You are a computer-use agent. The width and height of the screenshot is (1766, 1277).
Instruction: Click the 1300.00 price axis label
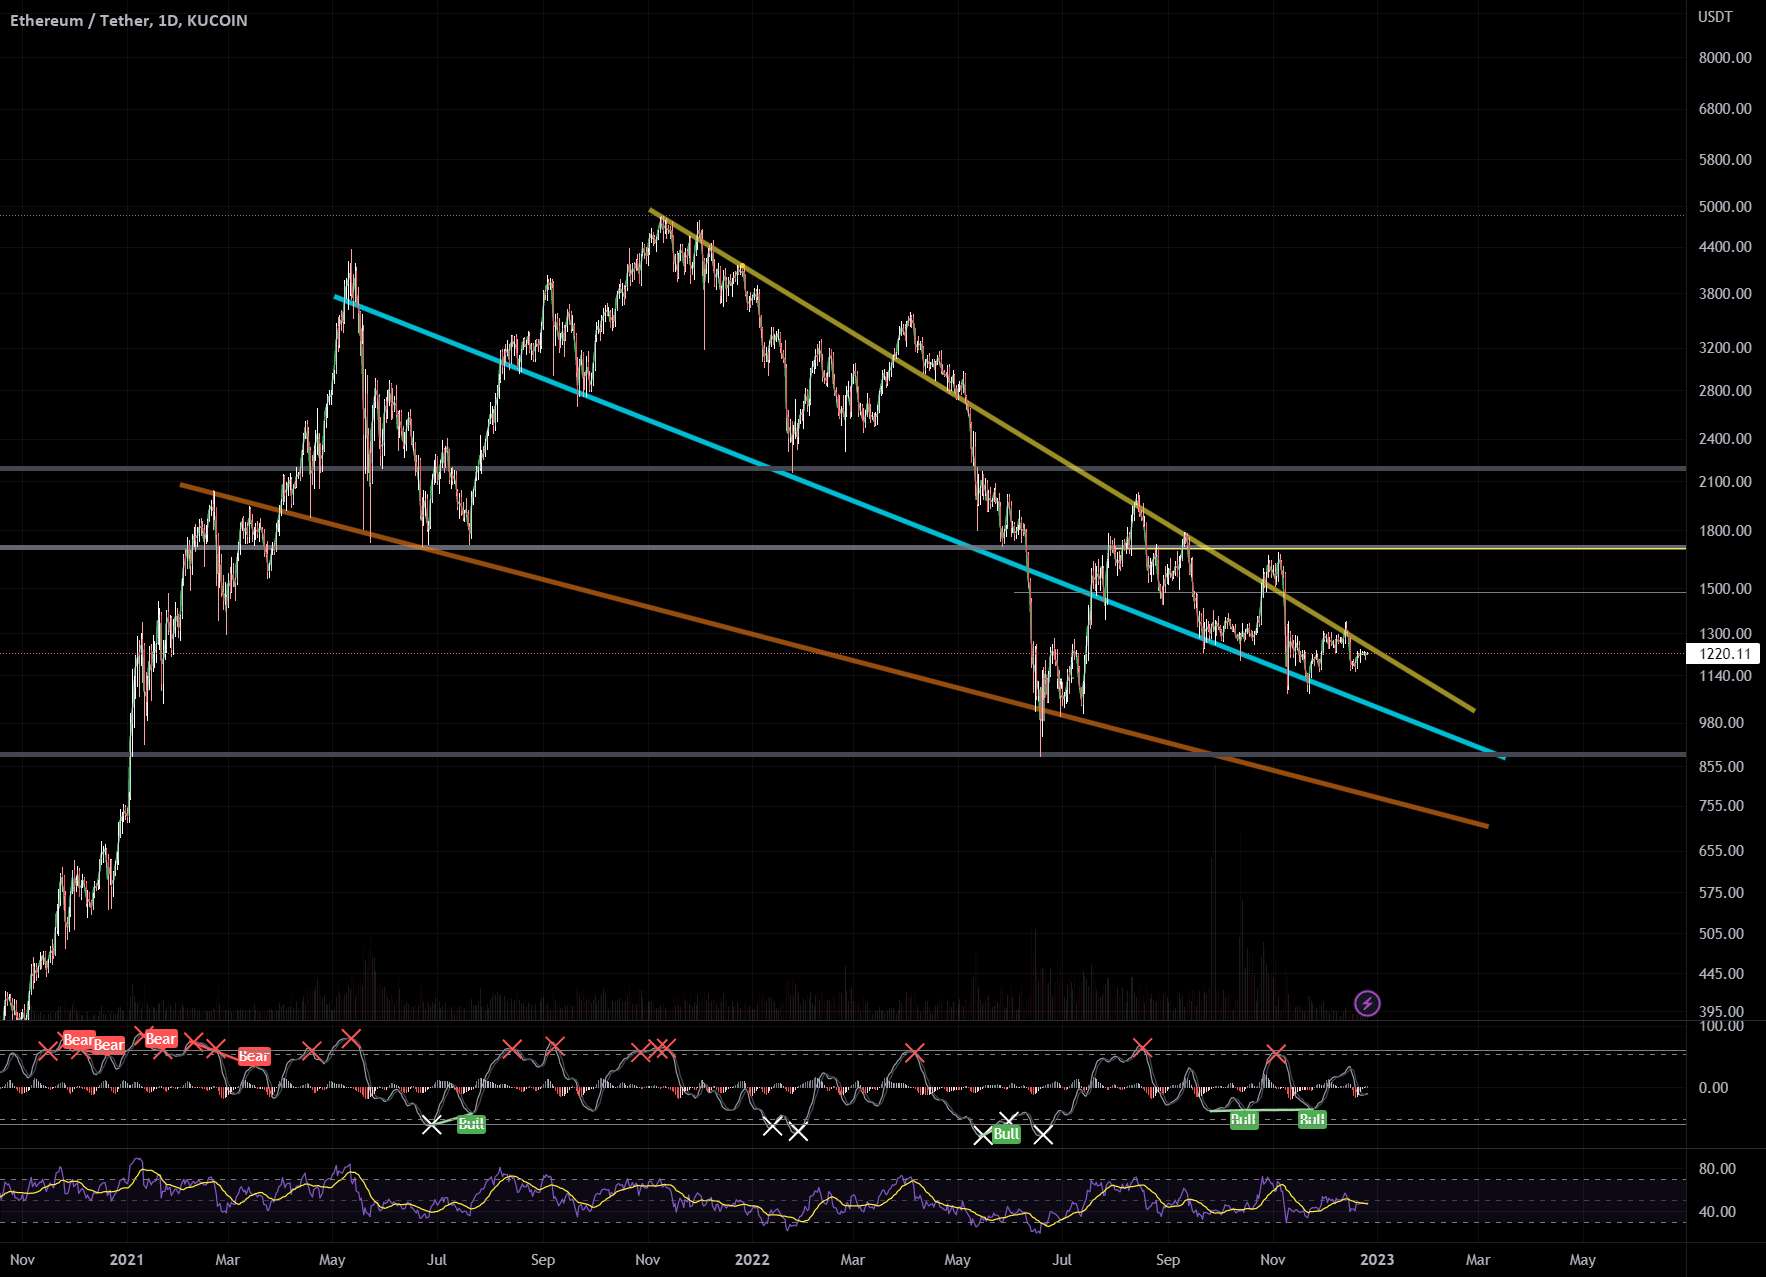click(x=1725, y=634)
